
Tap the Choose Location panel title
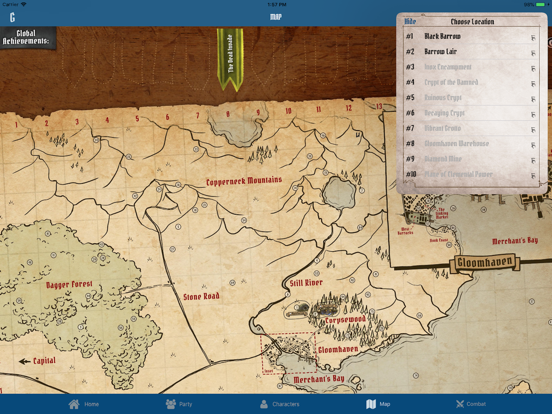(x=472, y=21)
